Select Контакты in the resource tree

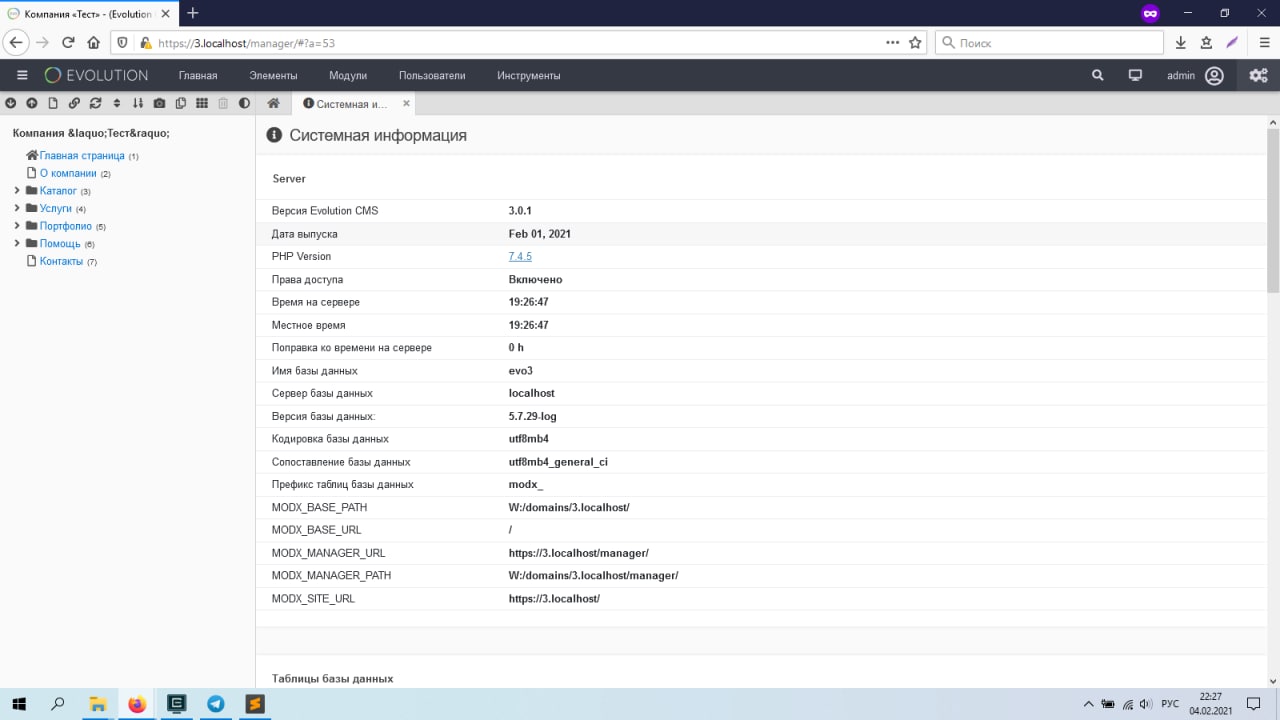(x=61, y=261)
